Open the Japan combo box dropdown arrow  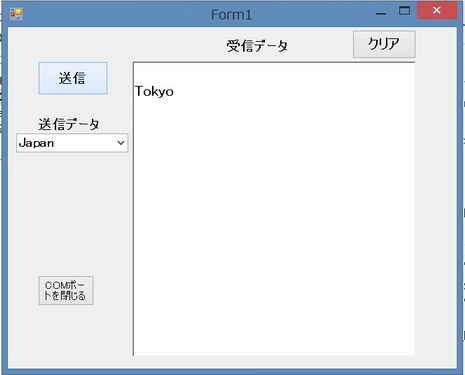[121, 143]
